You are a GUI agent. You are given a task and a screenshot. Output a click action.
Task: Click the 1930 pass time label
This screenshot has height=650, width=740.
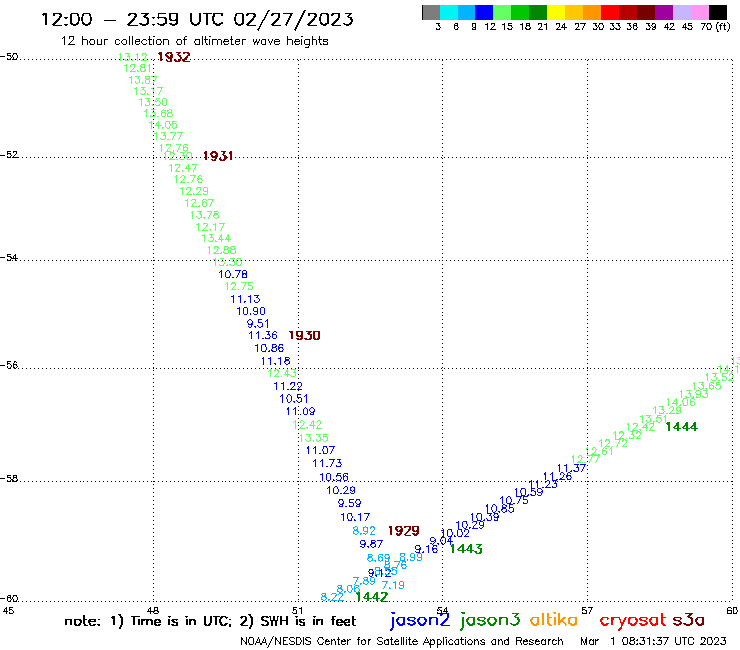tap(304, 336)
